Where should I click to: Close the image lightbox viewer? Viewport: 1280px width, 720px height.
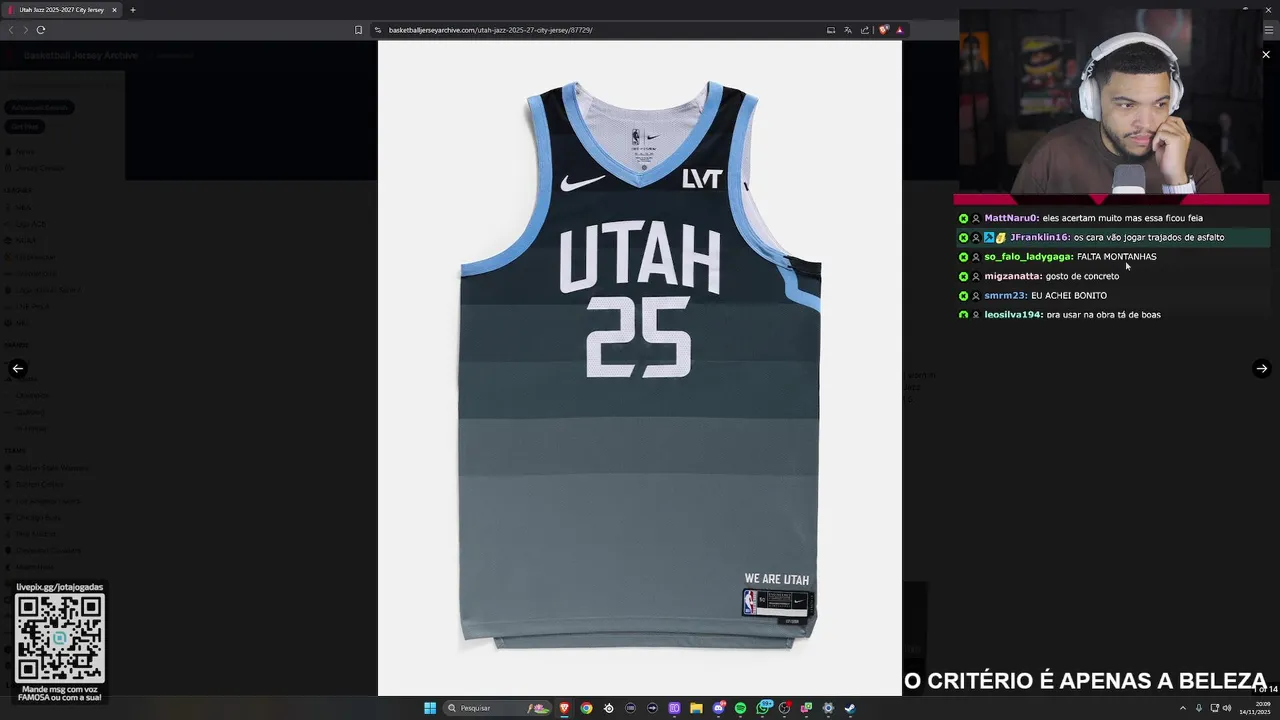[1266, 54]
